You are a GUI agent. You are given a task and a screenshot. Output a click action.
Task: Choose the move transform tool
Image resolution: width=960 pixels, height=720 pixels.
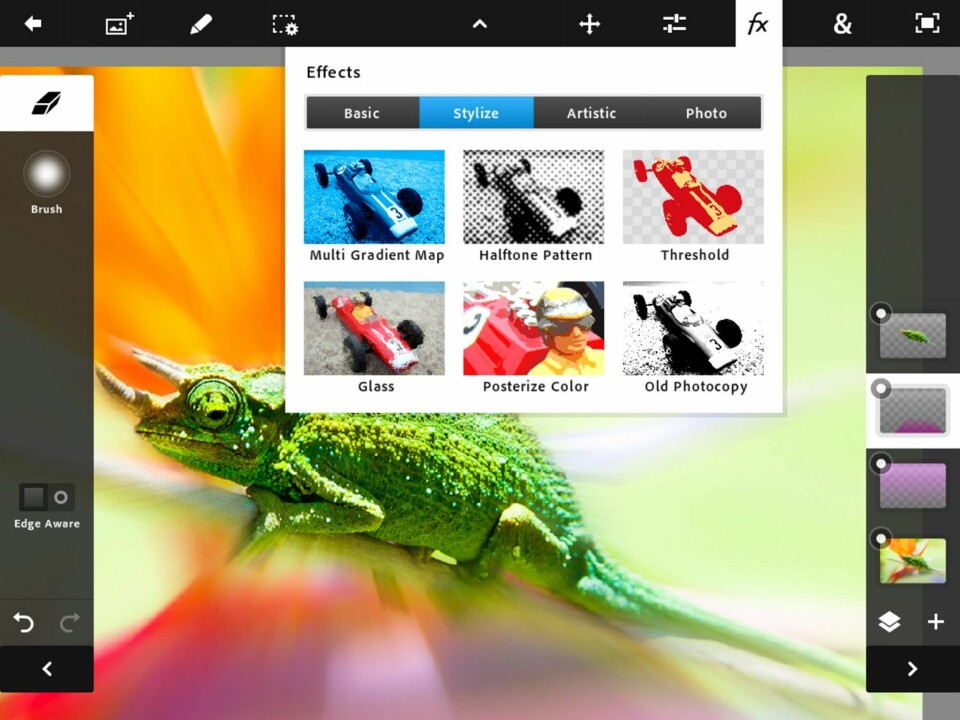(590, 24)
